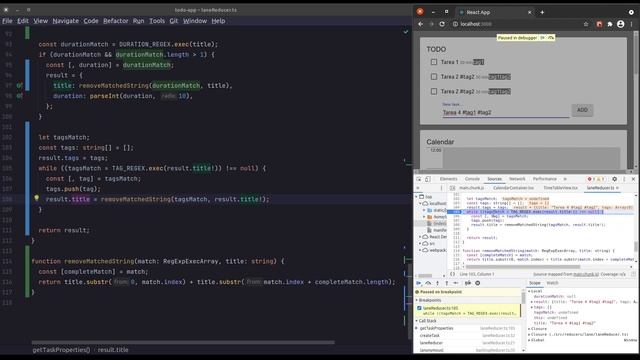
Task: Open the TimeTableView.tsx source tab
Action: point(560,188)
